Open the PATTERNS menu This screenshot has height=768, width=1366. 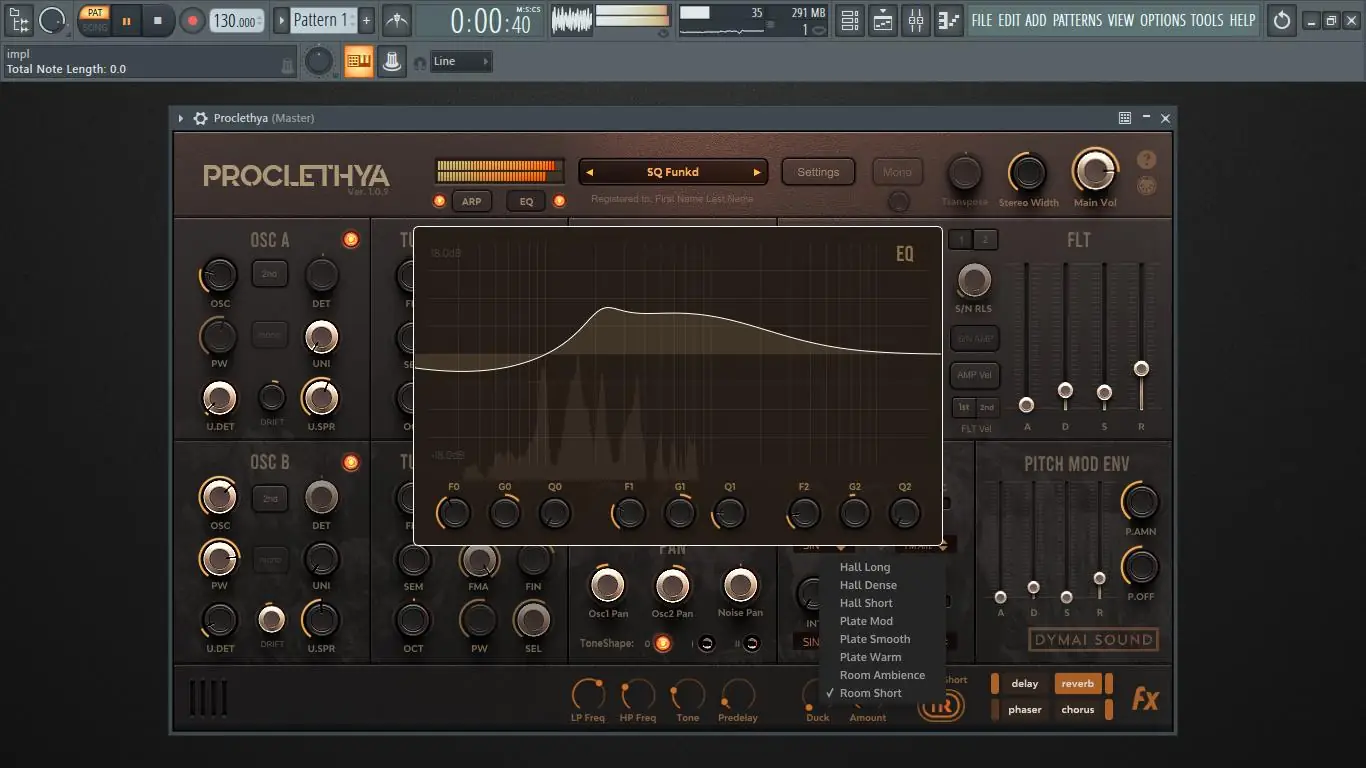pyautogui.click(x=1077, y=20)
